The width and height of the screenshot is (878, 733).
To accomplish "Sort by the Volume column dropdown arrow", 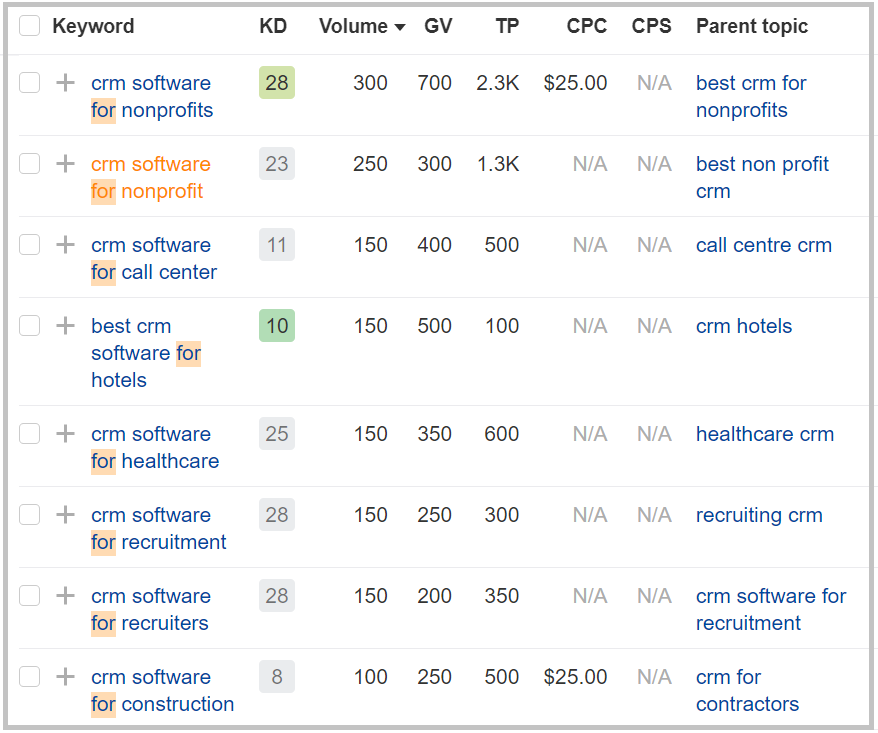I will click(401, 27).
